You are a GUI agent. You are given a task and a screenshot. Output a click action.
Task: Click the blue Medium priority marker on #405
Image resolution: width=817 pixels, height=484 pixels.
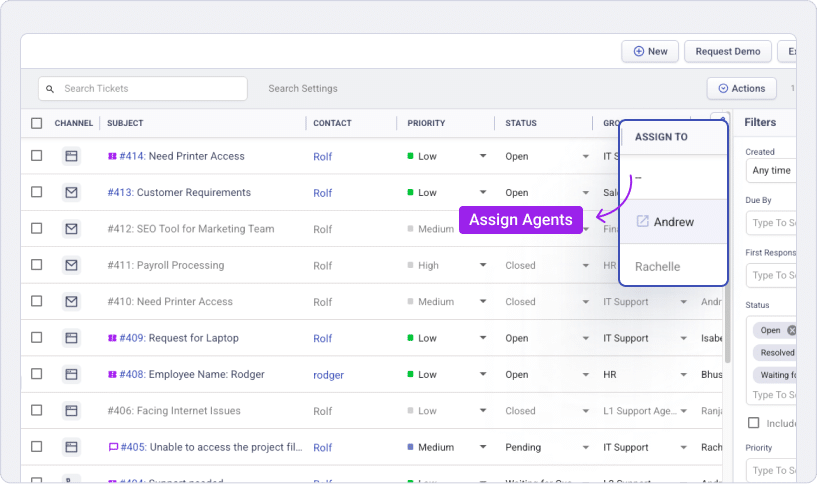(411, 447)
